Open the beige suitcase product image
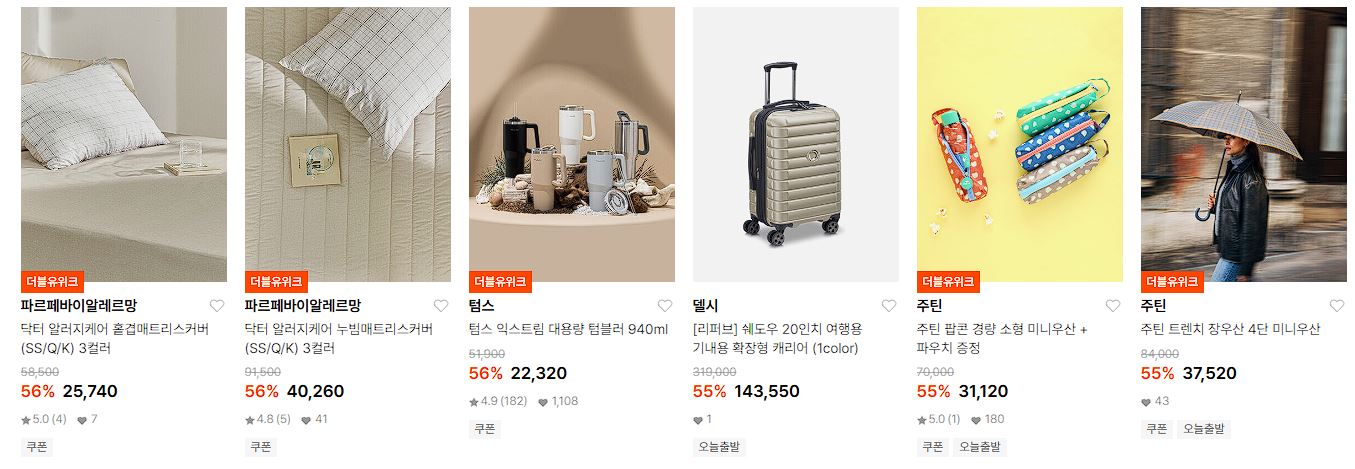This screenshot has height=469, width=1355. pos(796,145)
